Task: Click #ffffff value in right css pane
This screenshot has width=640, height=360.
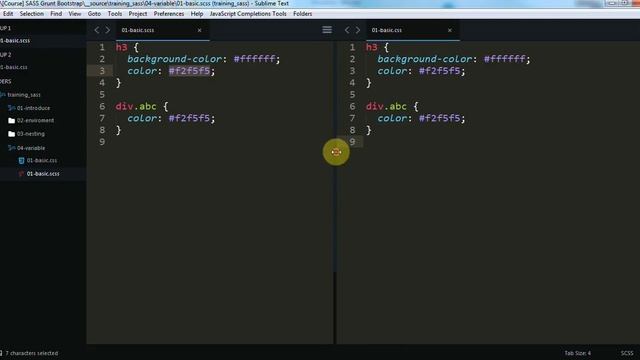Action: tap(505, 59)
